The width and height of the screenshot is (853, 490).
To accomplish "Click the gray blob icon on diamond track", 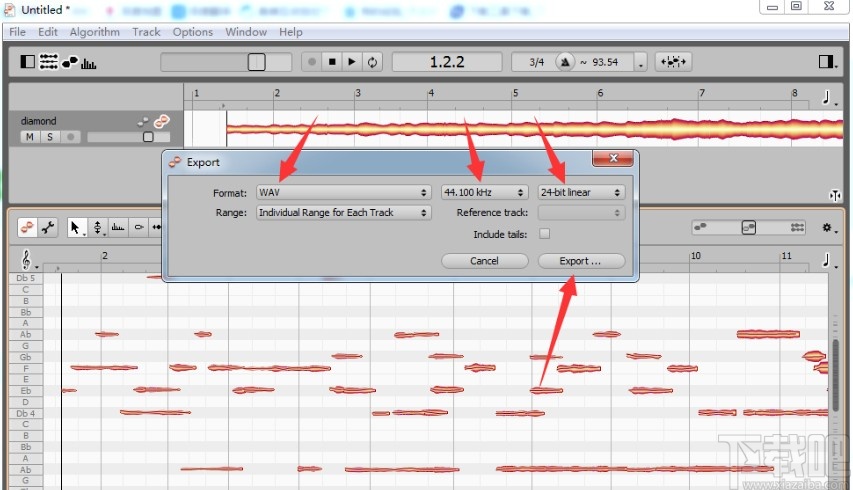I will click(x=143, y=121).
